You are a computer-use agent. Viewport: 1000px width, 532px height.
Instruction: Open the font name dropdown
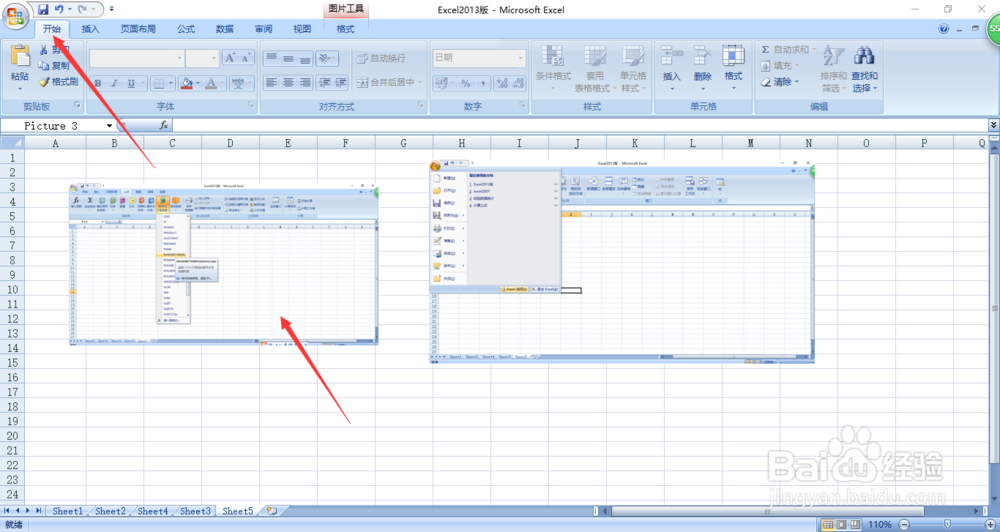[x=179, y=58]
